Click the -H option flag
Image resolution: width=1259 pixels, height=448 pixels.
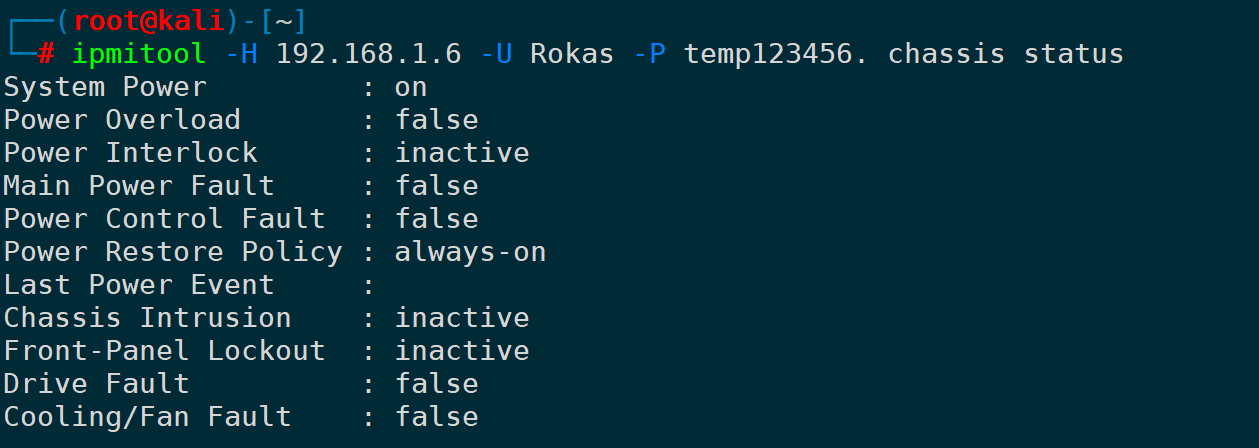[x=241, y=54]
